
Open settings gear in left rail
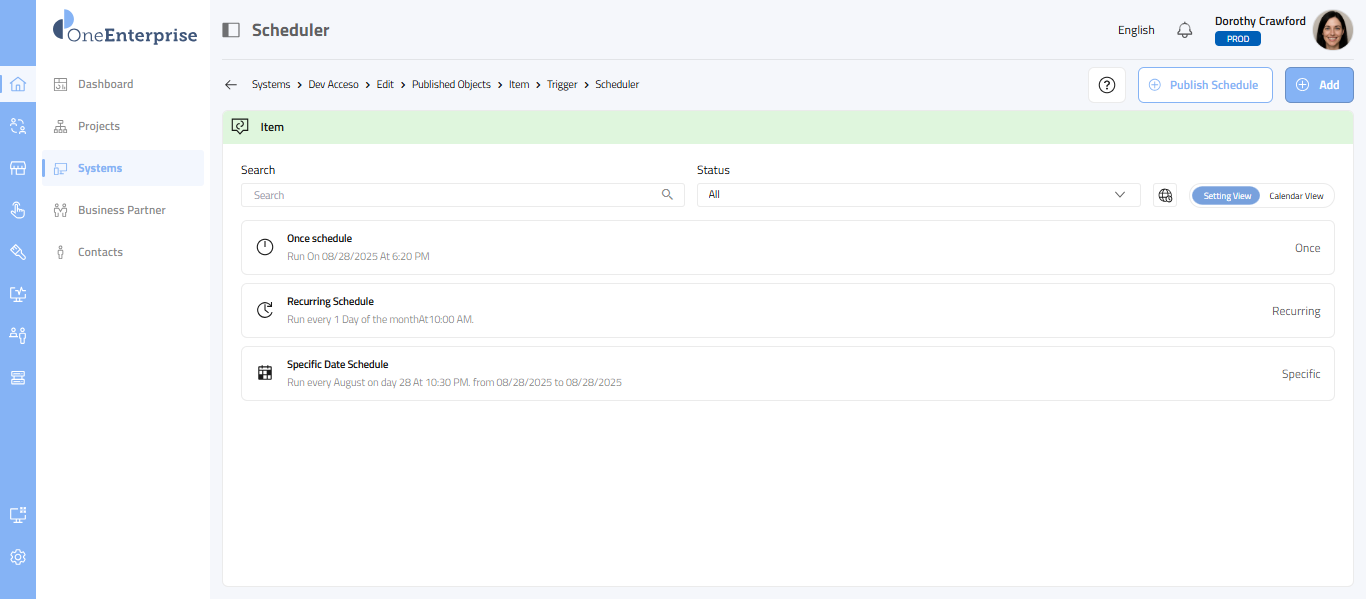tap(18, 557)
